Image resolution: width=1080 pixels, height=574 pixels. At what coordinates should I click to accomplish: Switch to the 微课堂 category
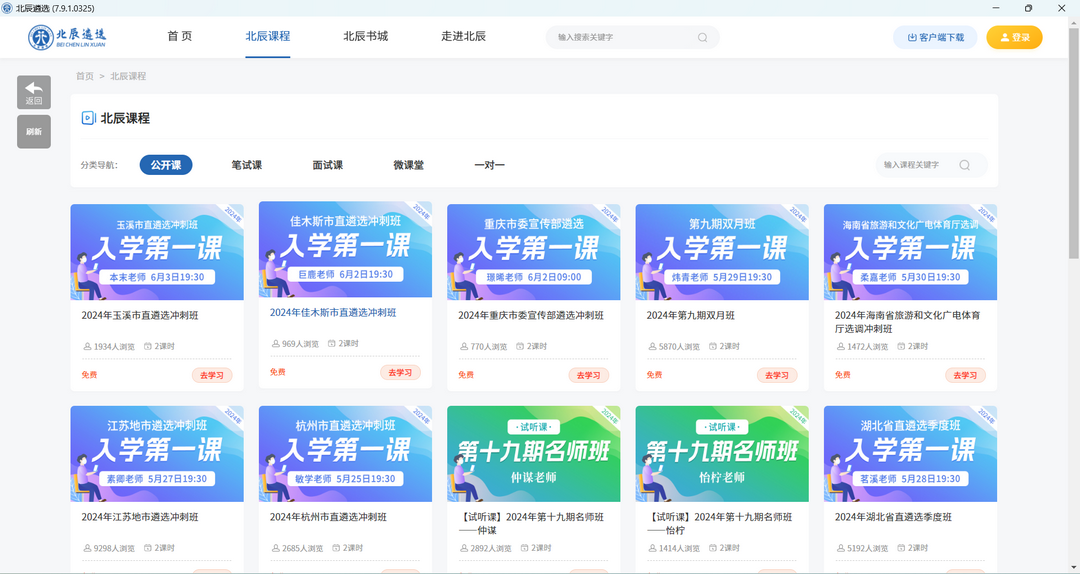[x=408, y=165]
